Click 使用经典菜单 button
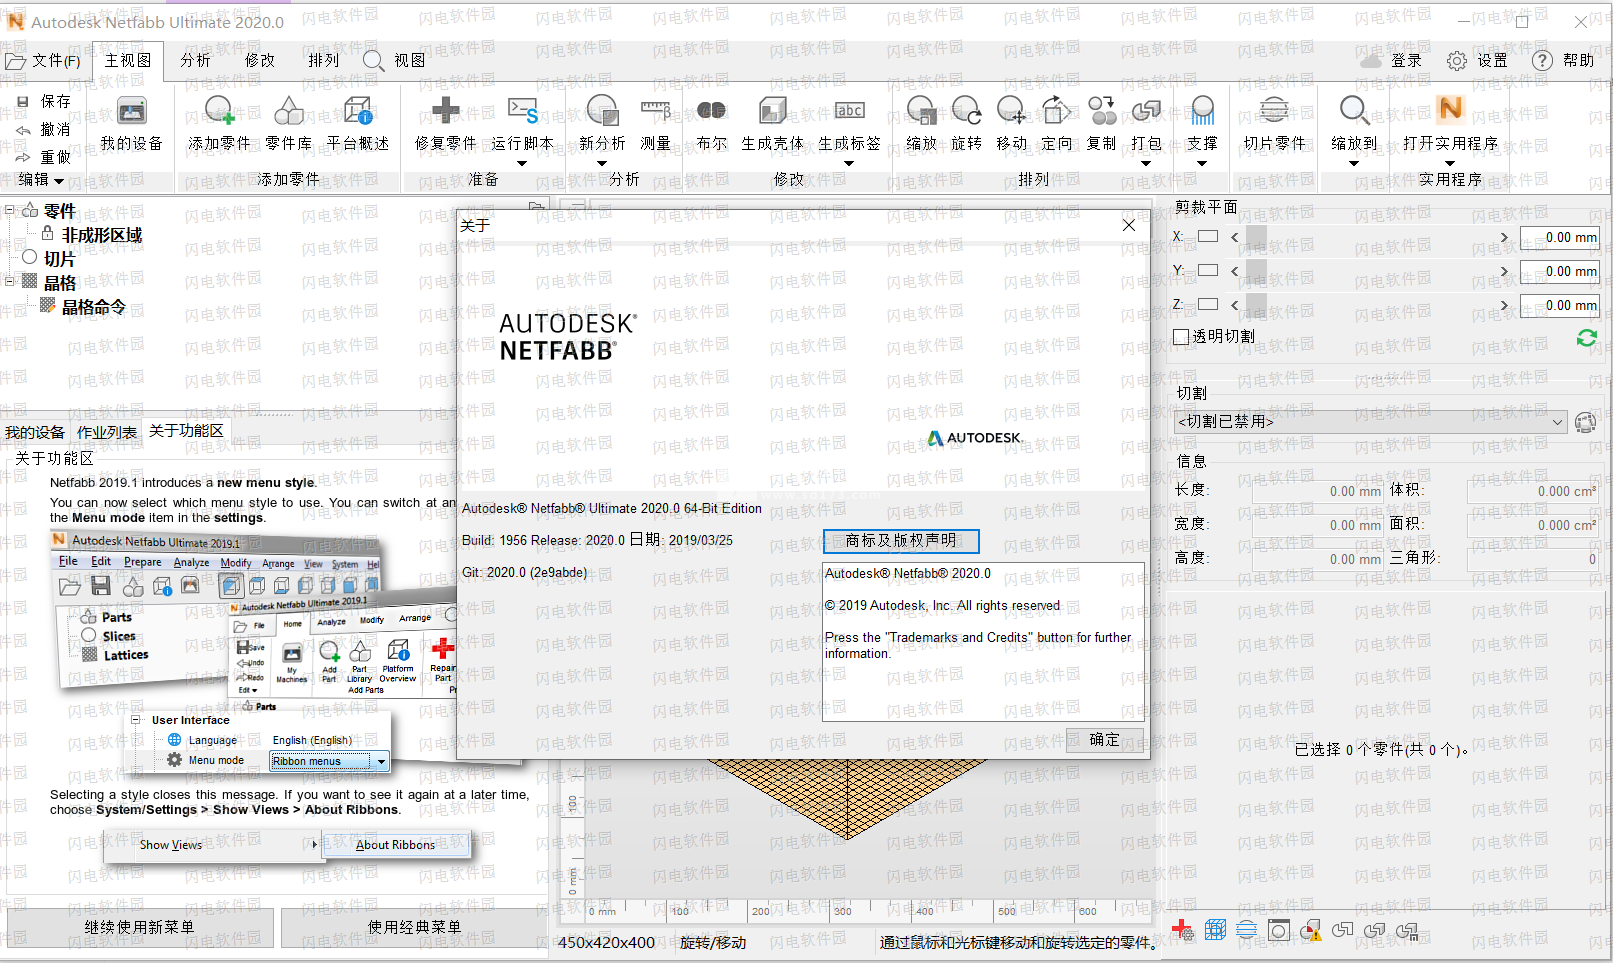This screenshot has height=963, width=1613. coord(414,928)
